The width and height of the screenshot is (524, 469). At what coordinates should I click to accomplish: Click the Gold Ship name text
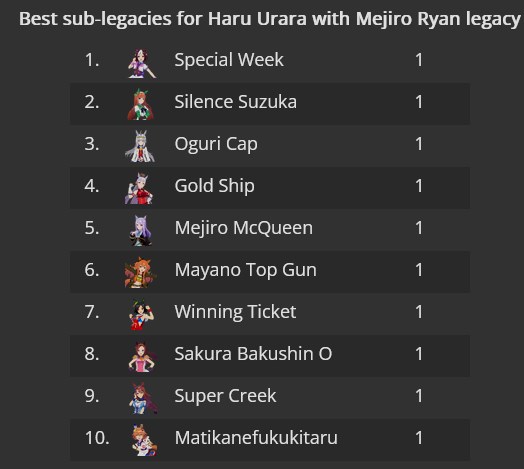(x=215, y=186)
